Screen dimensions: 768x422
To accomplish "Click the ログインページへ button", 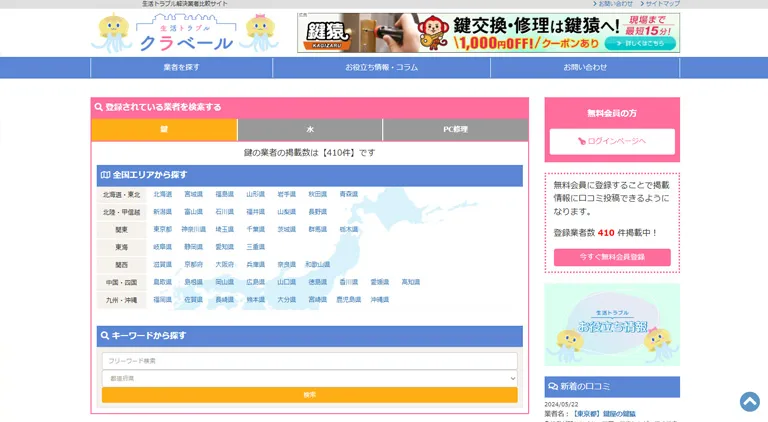I will [x=612, y=141].
